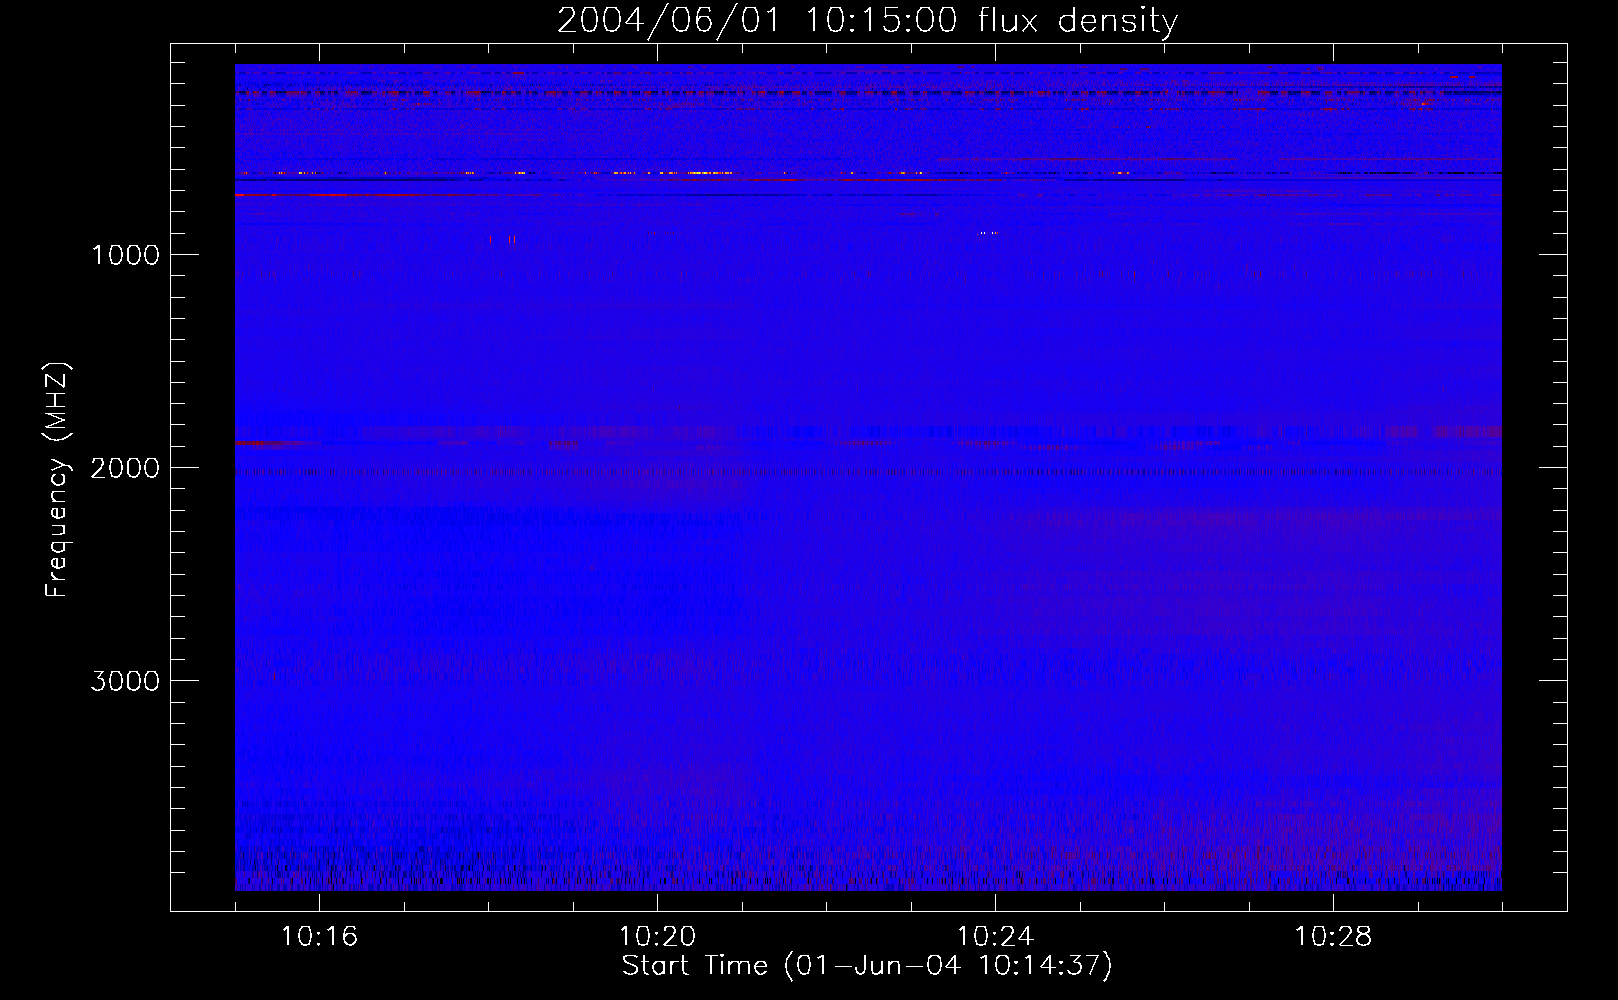
Task: Select the 'Frequency (MHZ)' axis label
Action: [57, 480]
